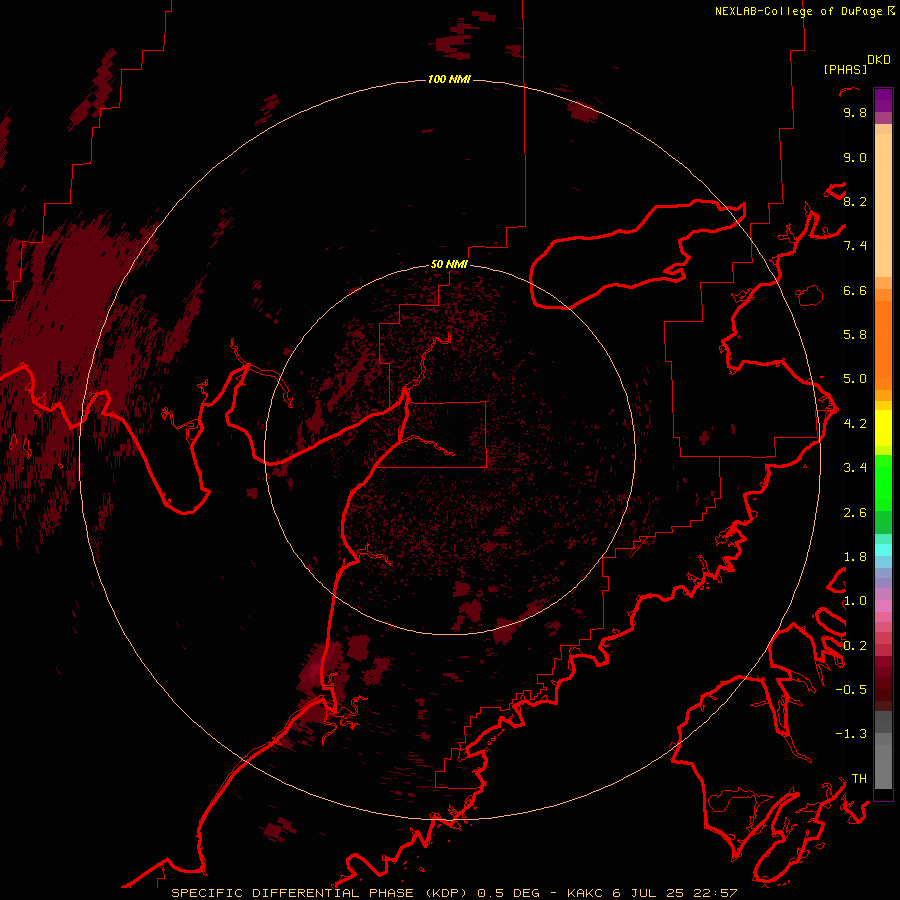Click the 9.8 value on color scale
This screenshot has width=900, height=900.
coord(855,113)
